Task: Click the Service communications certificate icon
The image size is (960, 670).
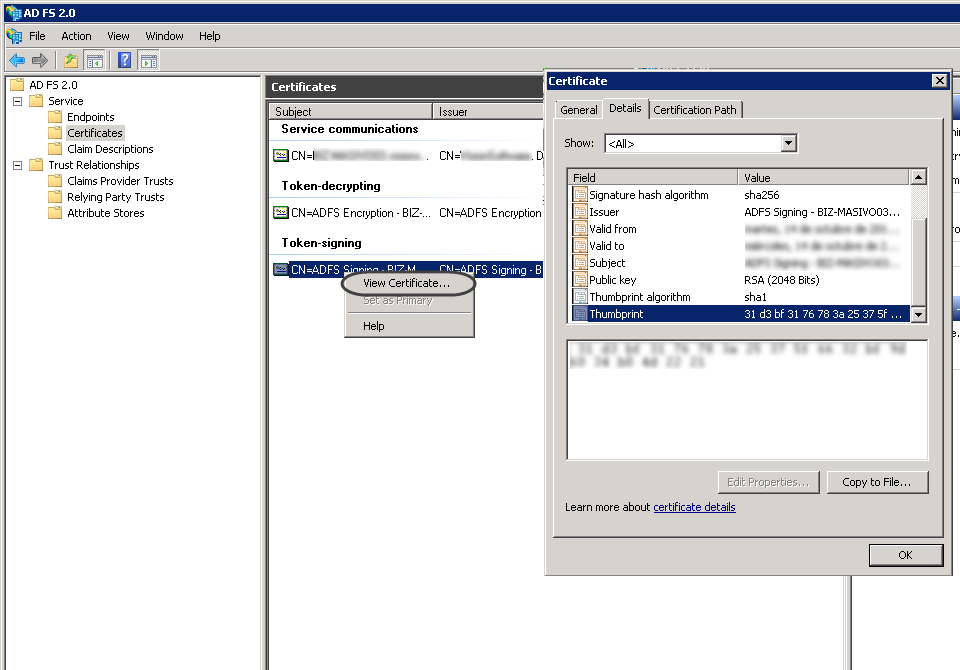Action: (280, 156)
